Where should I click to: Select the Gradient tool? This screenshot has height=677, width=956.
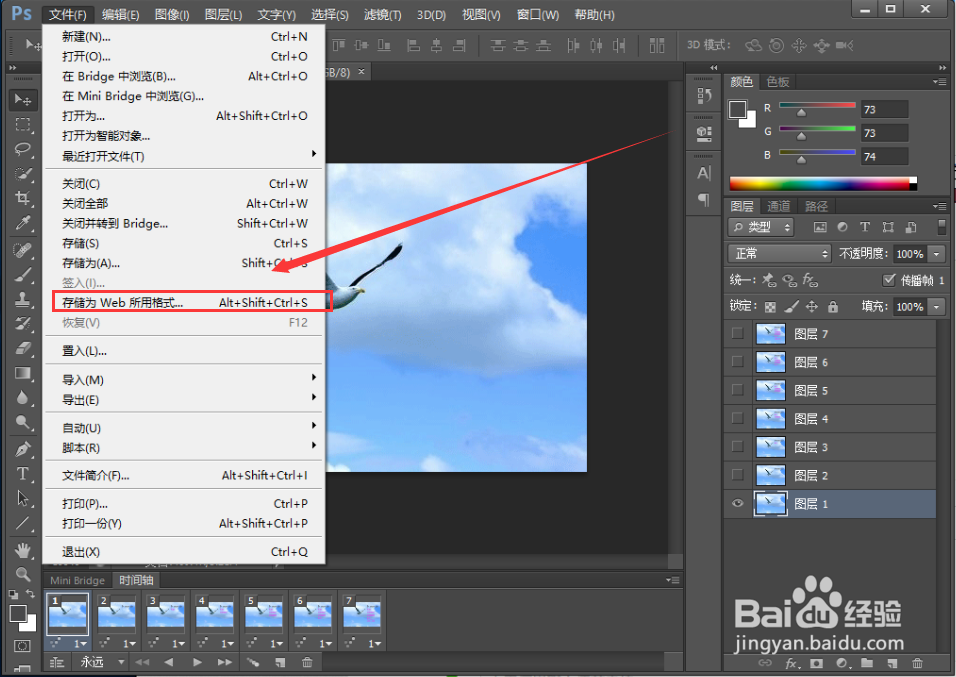pos(23,373)
